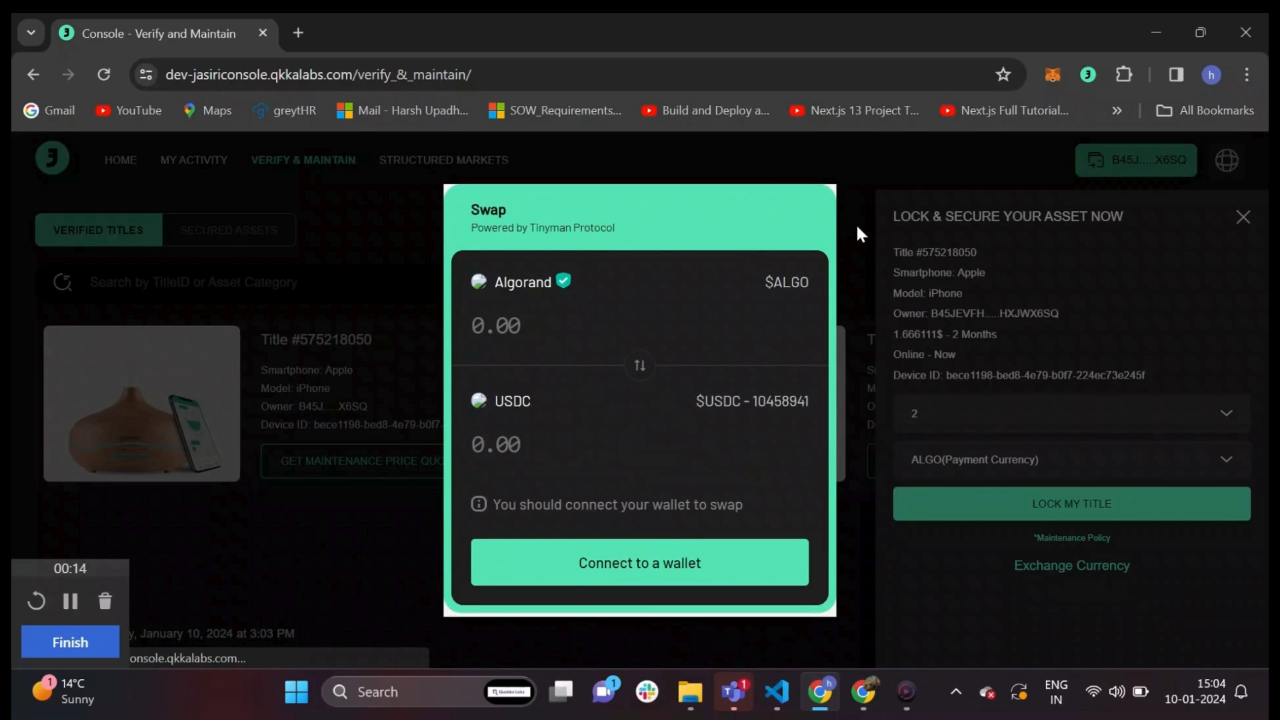1280x720 pixels.
Task: Open a new browser tab
Action: (298, 33)
